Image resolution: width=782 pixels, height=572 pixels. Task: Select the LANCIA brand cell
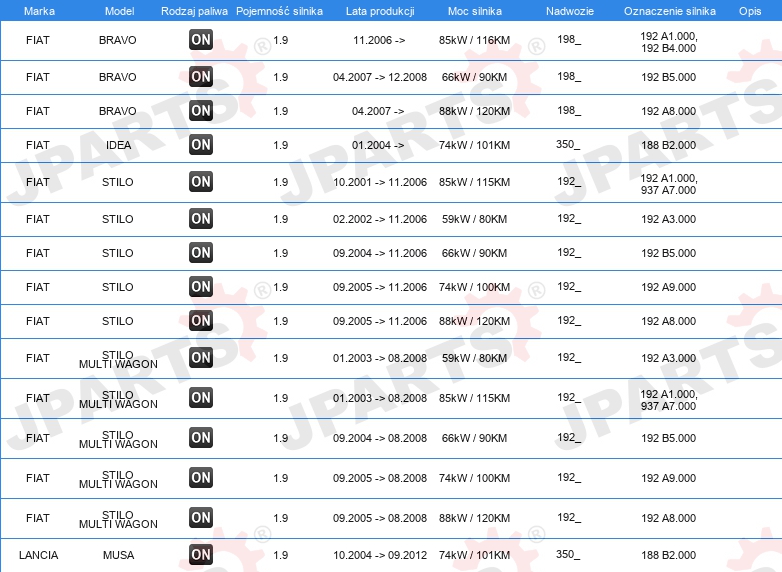tap(38, 555)
